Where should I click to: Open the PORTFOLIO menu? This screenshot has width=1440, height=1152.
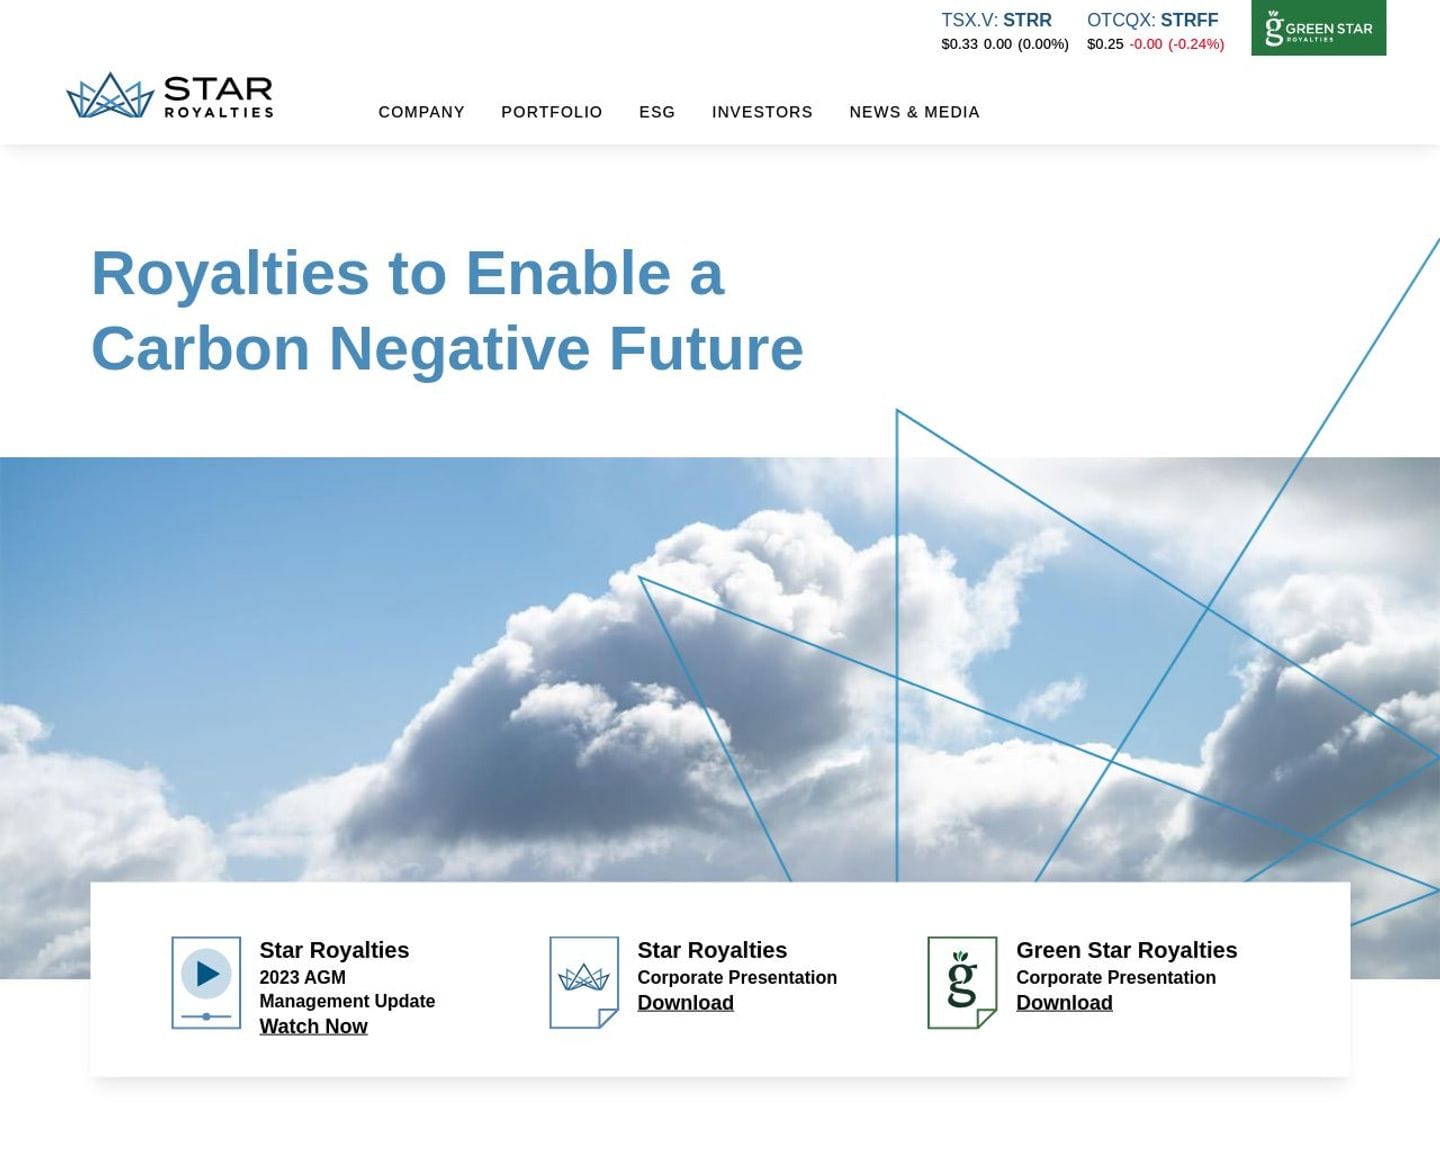pos(551,112)
